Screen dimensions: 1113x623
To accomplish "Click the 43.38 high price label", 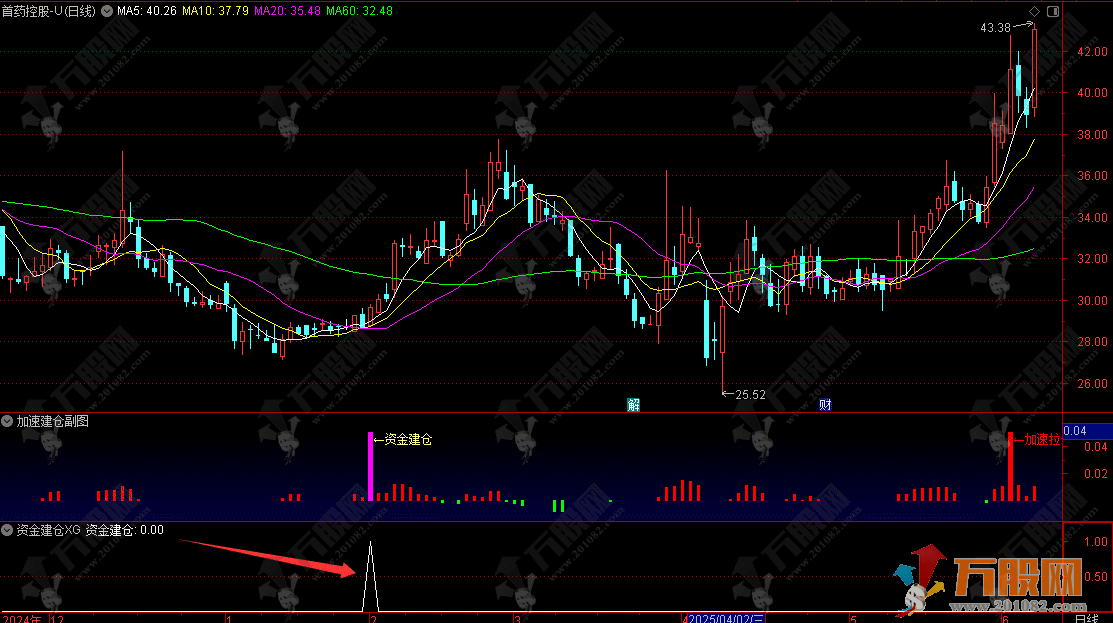I will point(996,28).
